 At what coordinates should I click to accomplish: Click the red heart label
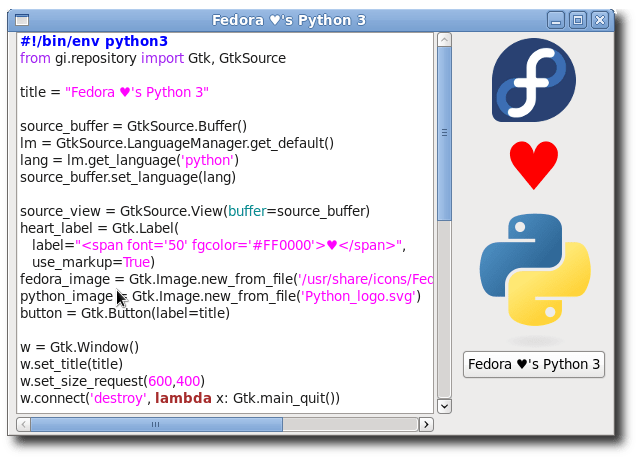coord(533,165)
